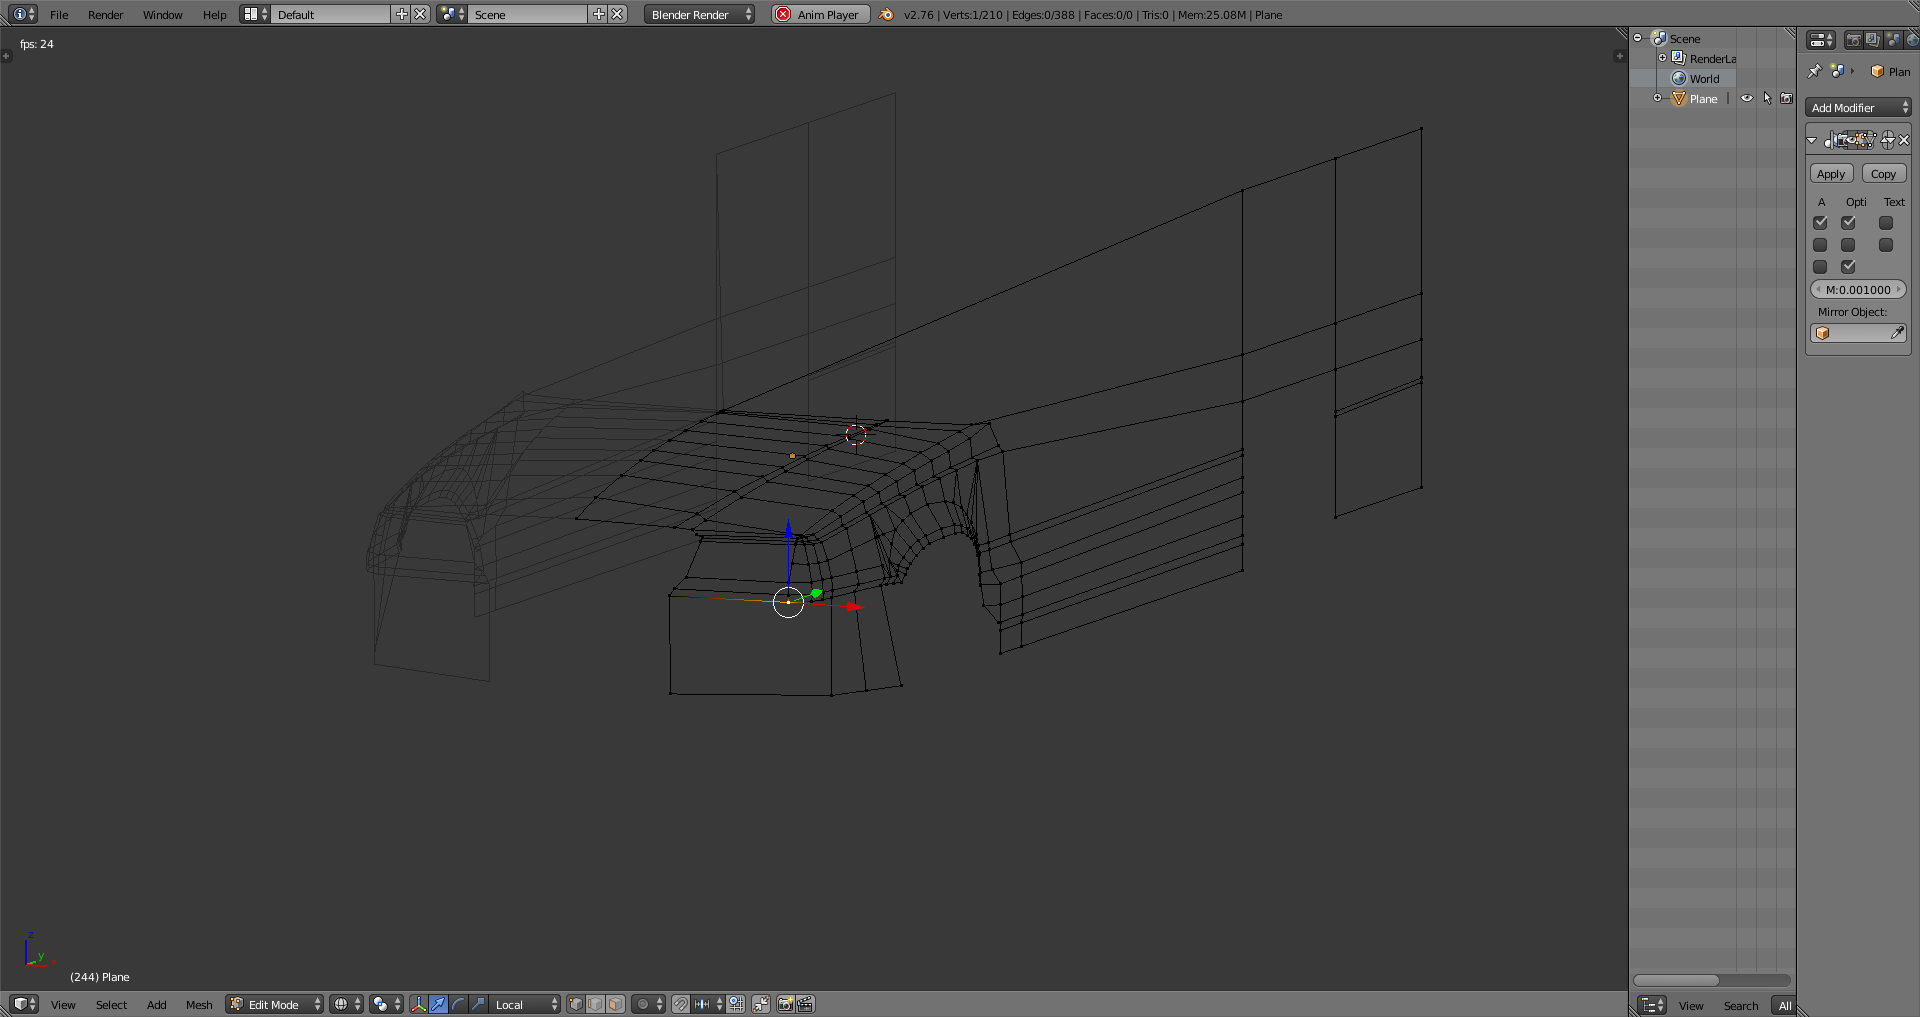
Task: Click the rotate manipulator arc icon
Action: (x=458, y=1004)
